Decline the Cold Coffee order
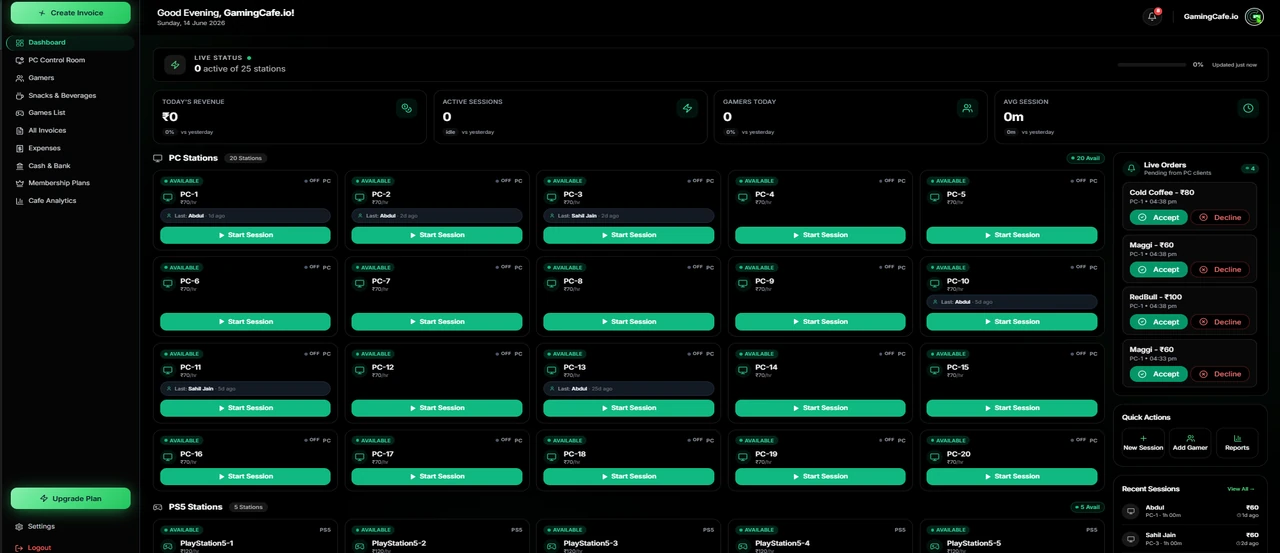1280x553 pixels. 1220,217
